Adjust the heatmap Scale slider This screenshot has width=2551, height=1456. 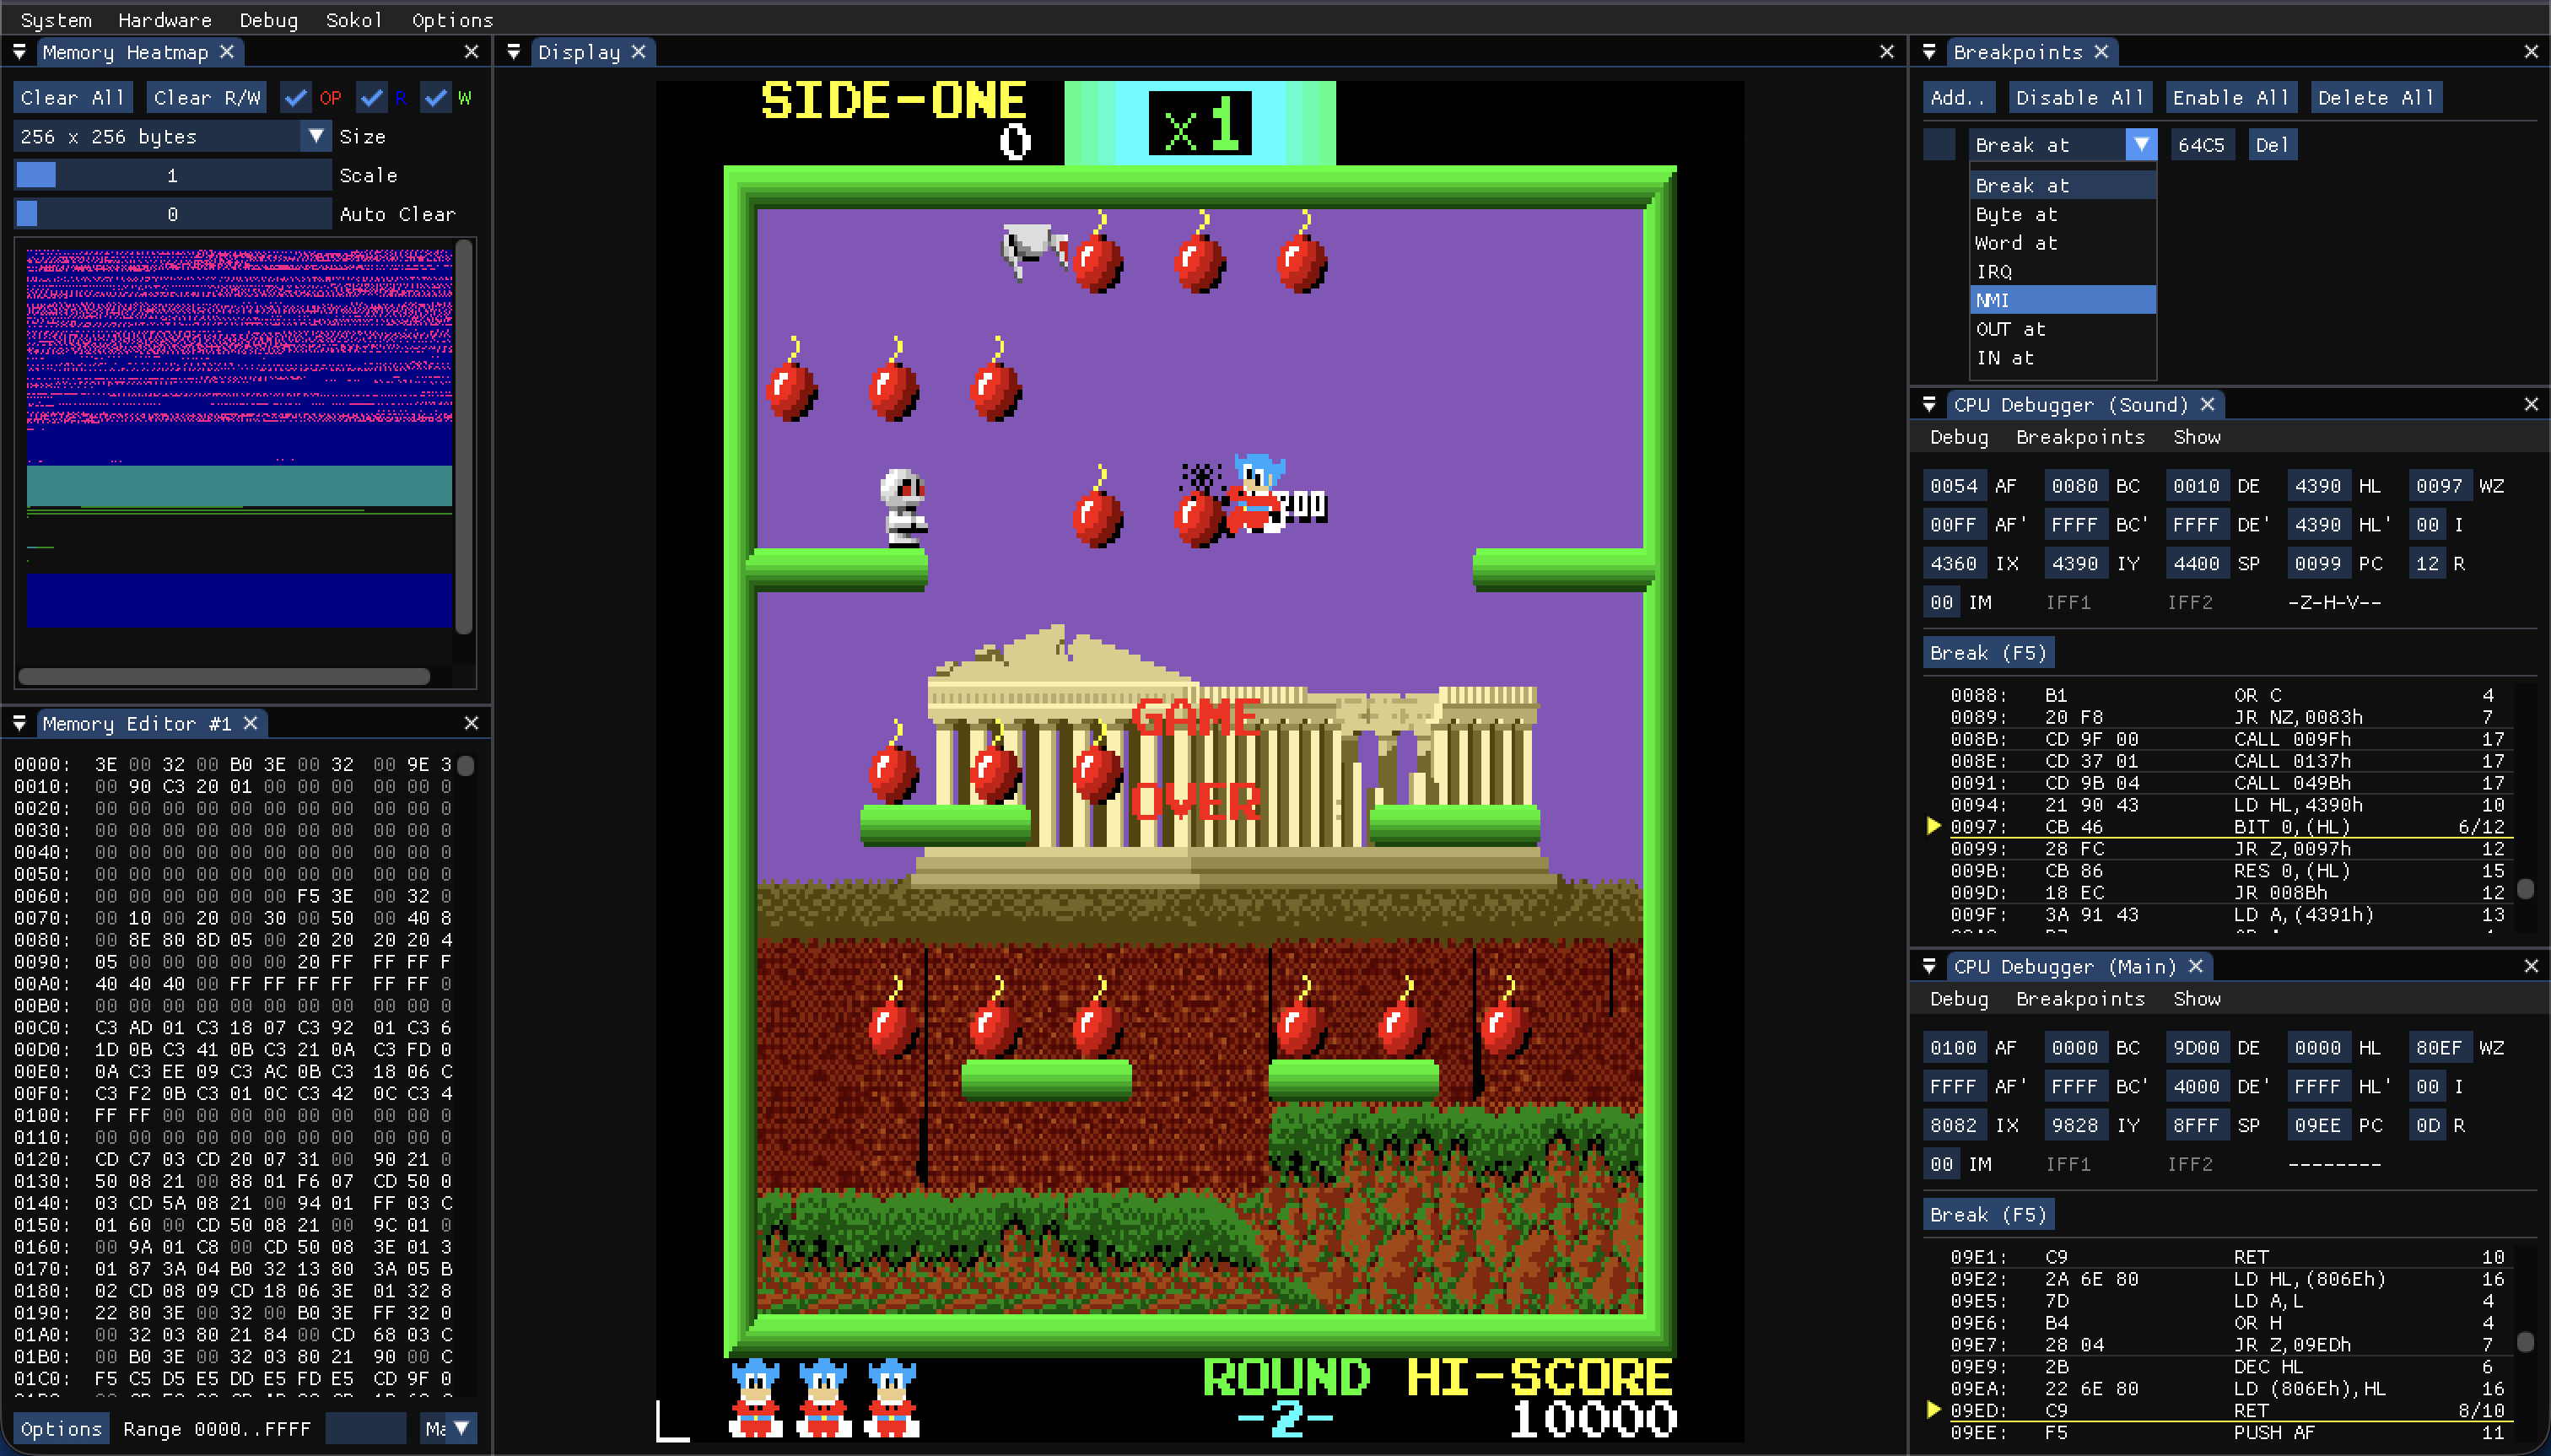click(x=172, y=176)
